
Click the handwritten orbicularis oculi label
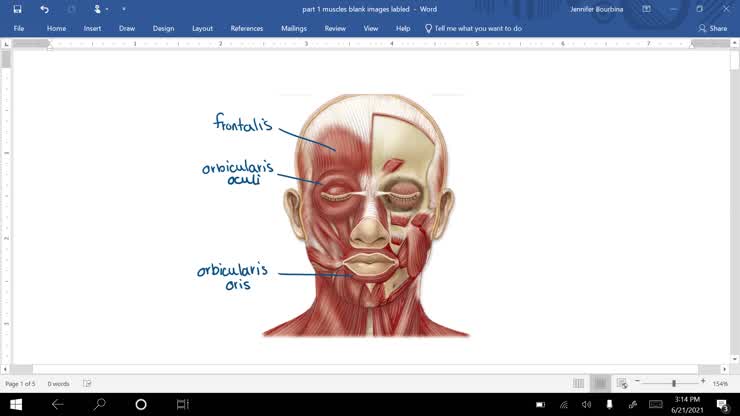pyautogui.click(x=238, y=173)
